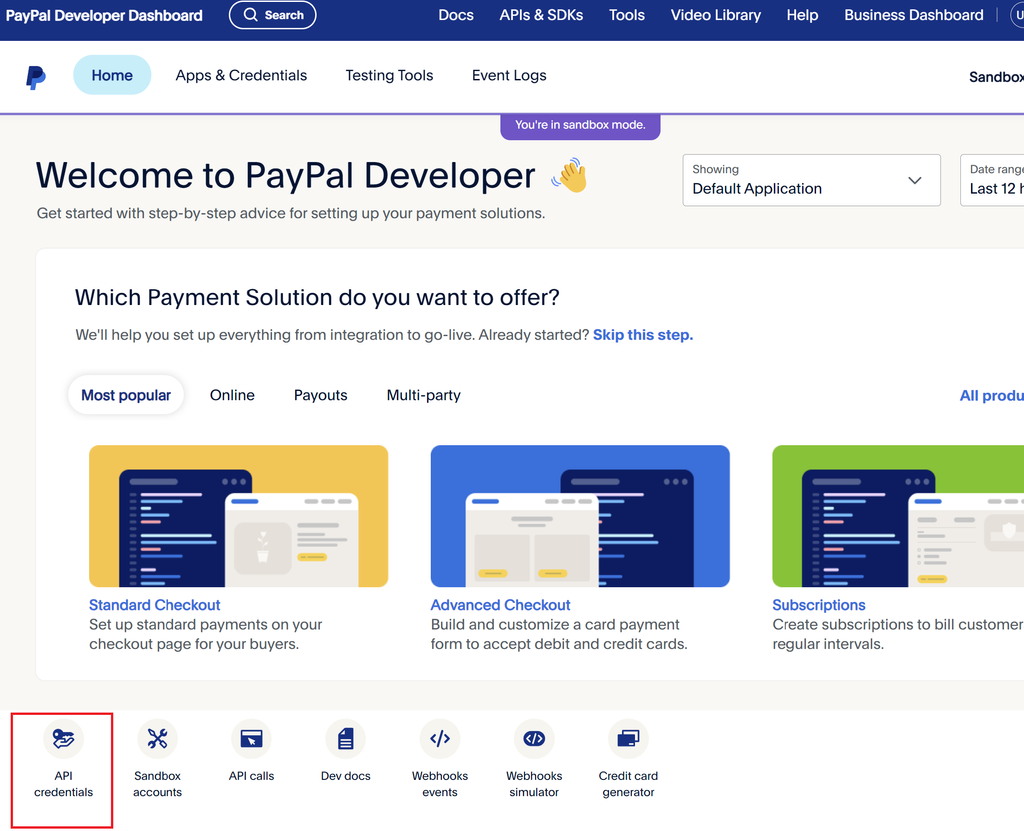1024x831 pixels.
Task: Select the Most popular filter tab
Action: click(x=126, y=395)
